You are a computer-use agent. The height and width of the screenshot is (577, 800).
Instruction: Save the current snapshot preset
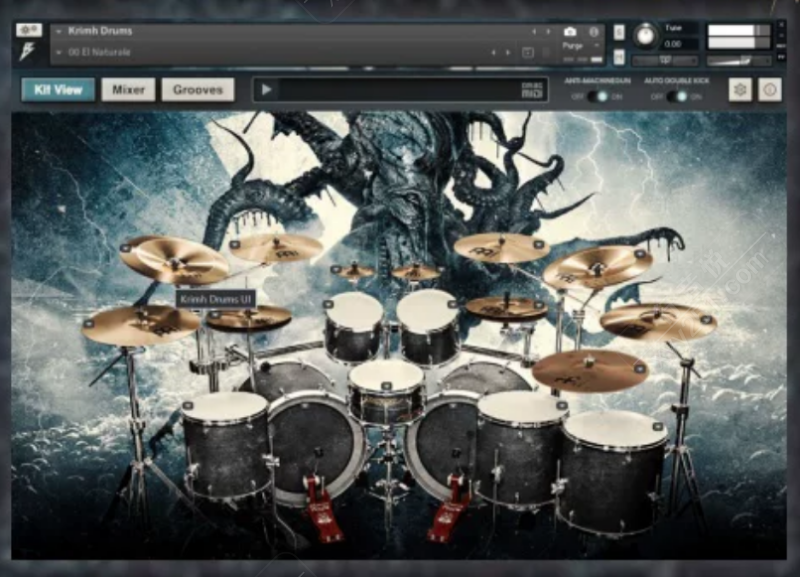point(528,53)
